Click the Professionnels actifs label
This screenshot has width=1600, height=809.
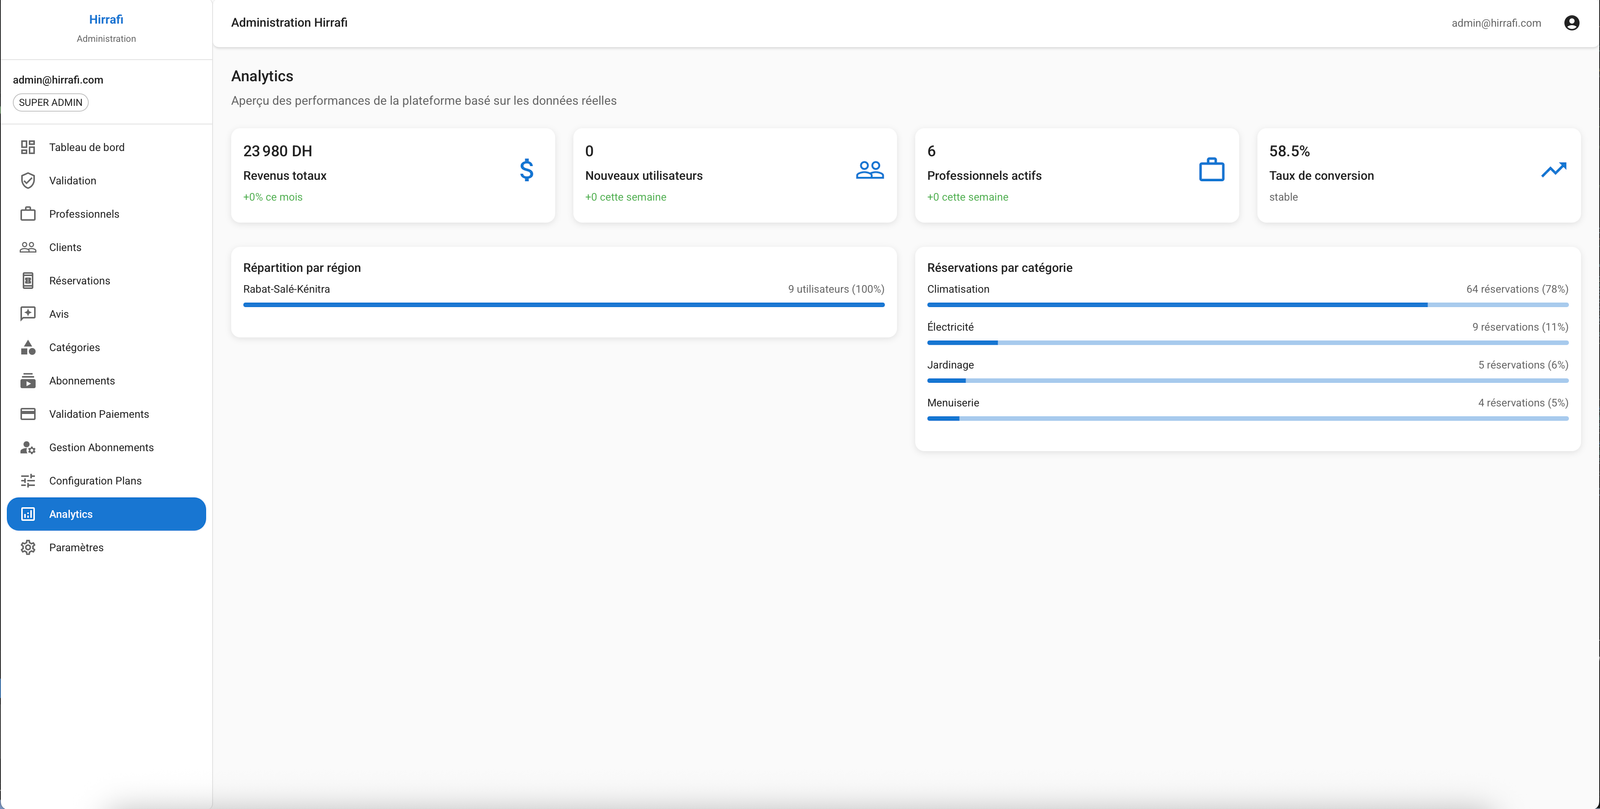(x=984, y=176)
